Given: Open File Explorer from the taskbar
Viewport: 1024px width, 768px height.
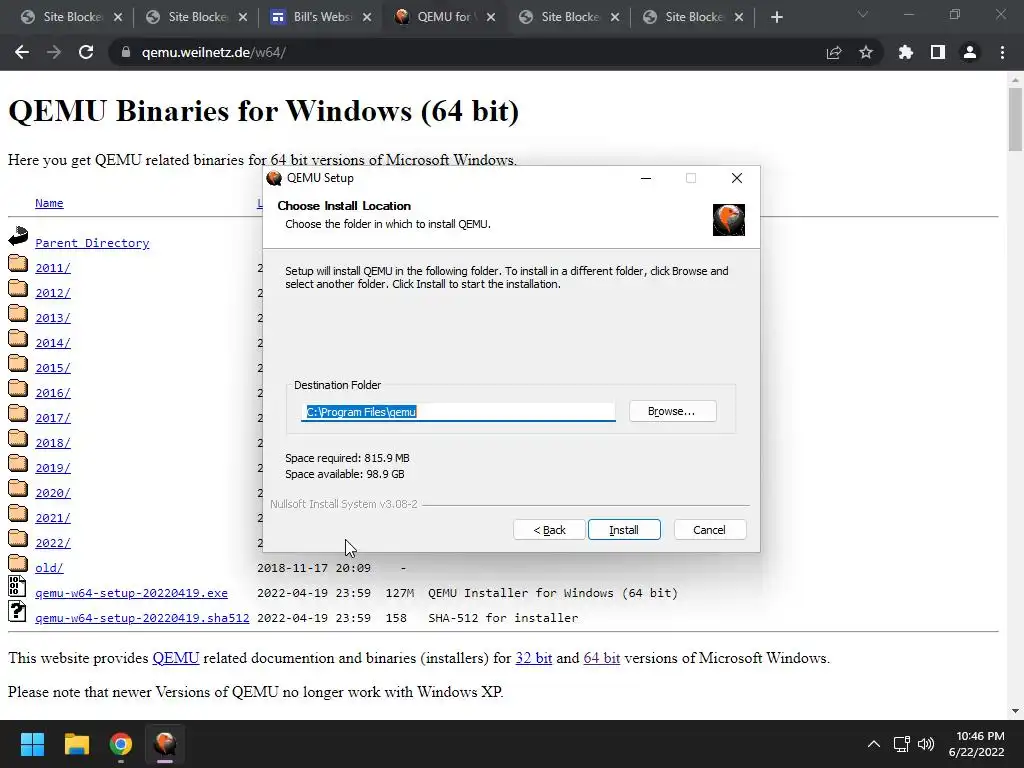Looking at the screenshot, I should click(x=76, y=744).
